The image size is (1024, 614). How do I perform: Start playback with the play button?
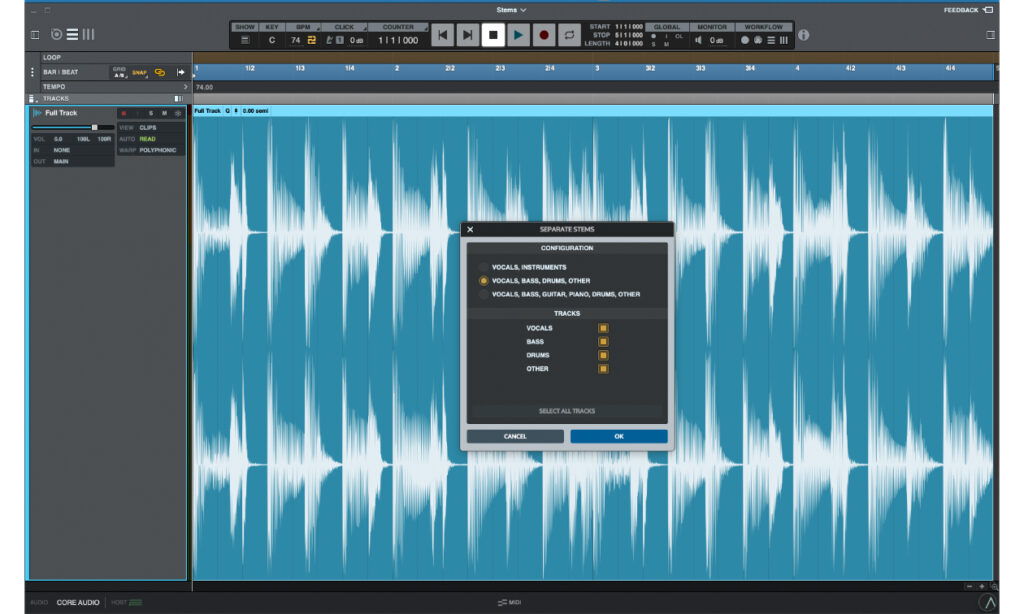tap(519, 35)
